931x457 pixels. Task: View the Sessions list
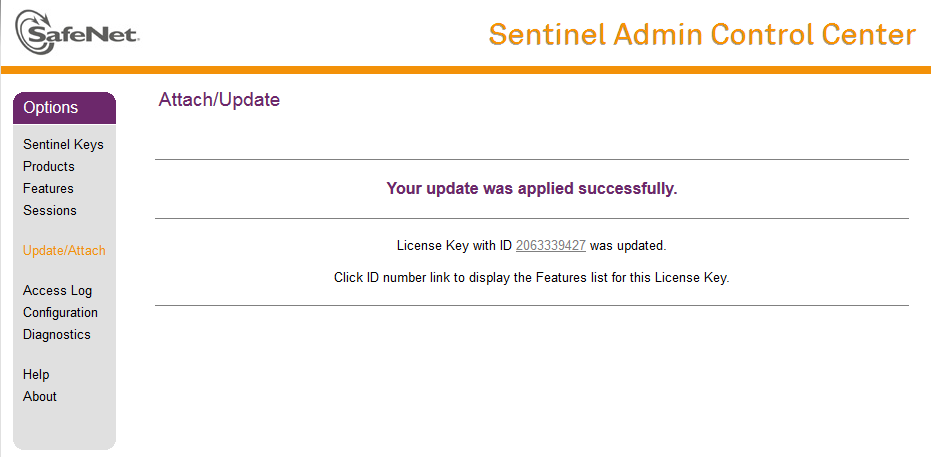coord(50,210)
